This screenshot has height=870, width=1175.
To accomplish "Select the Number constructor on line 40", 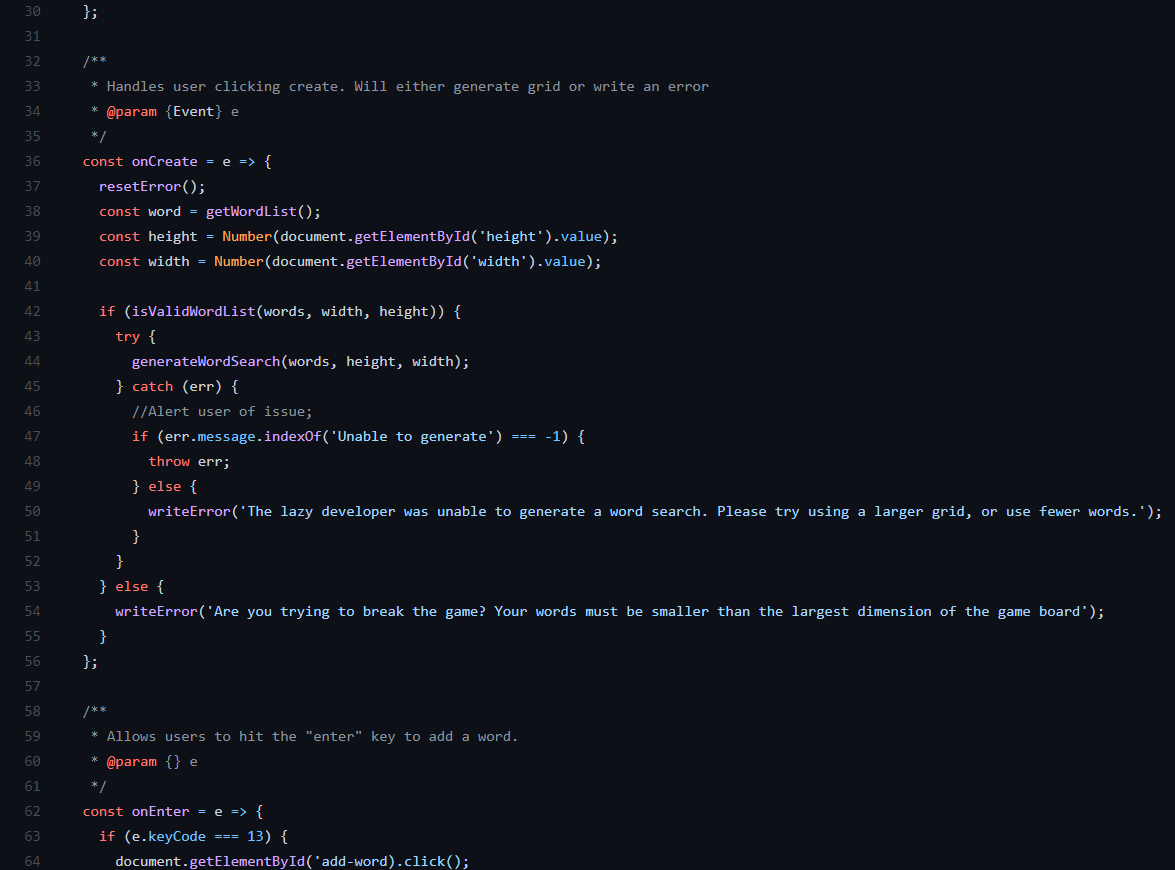I will (238, 261).
